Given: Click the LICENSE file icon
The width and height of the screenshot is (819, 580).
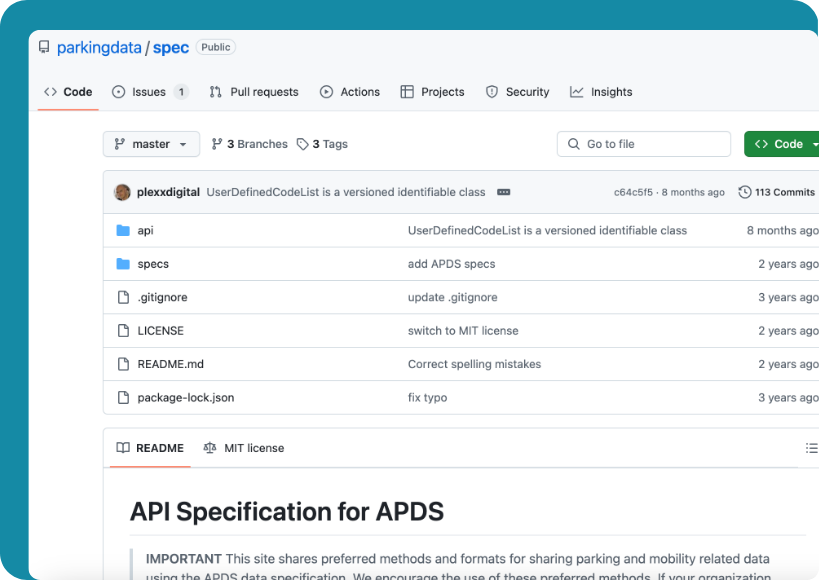Looking at the screenshot, I should (x=123, y=331).
